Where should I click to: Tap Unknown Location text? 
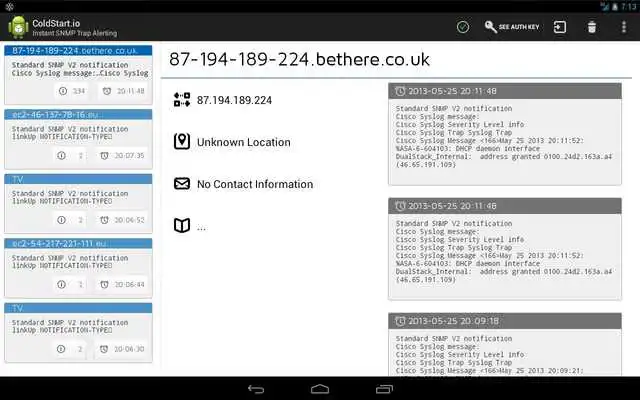244,142
